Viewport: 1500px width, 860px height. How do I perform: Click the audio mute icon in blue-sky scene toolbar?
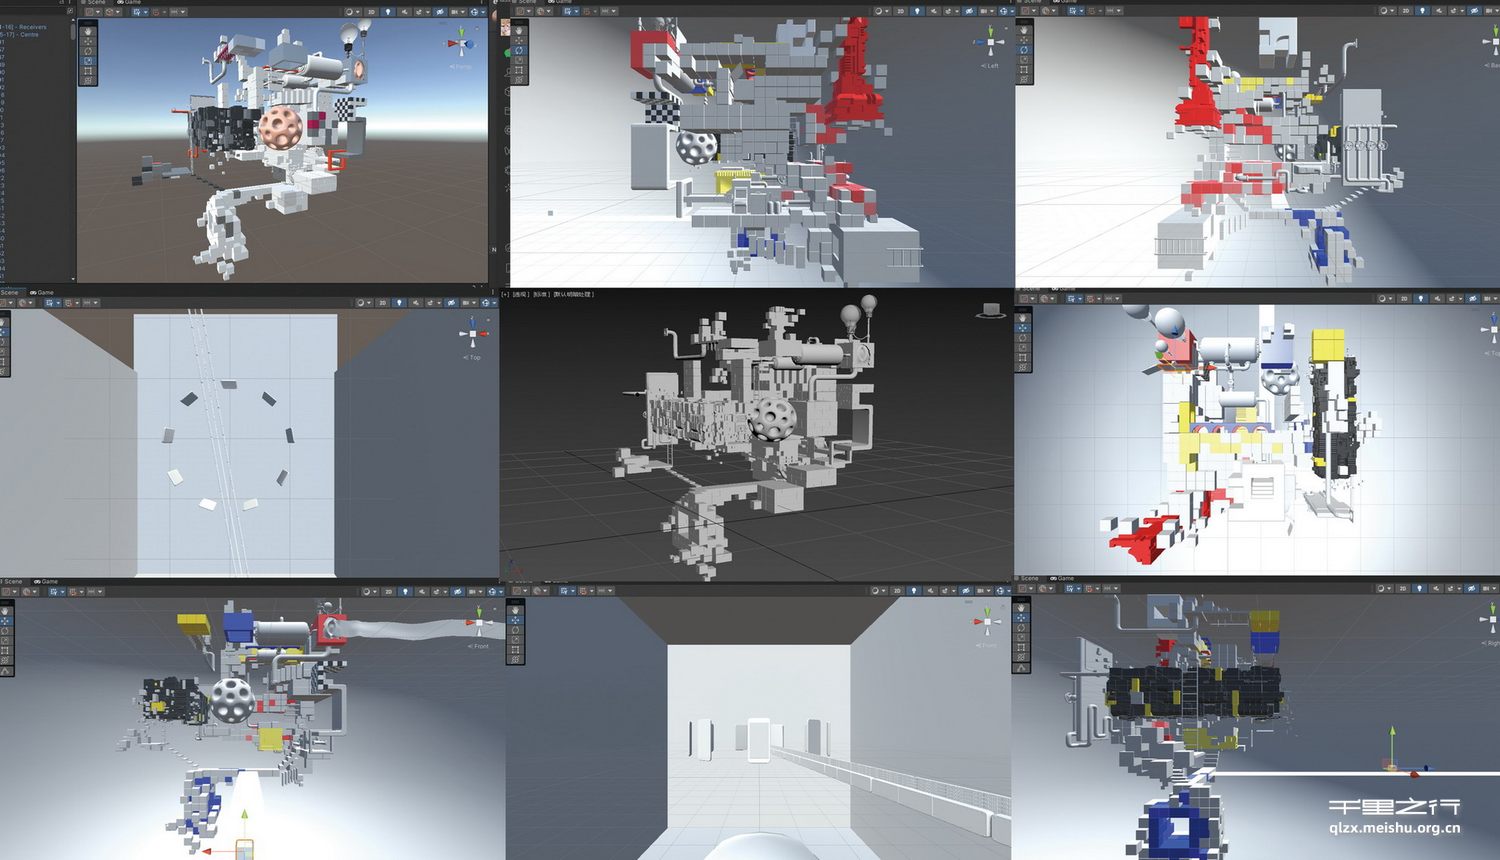coord(405,12)
